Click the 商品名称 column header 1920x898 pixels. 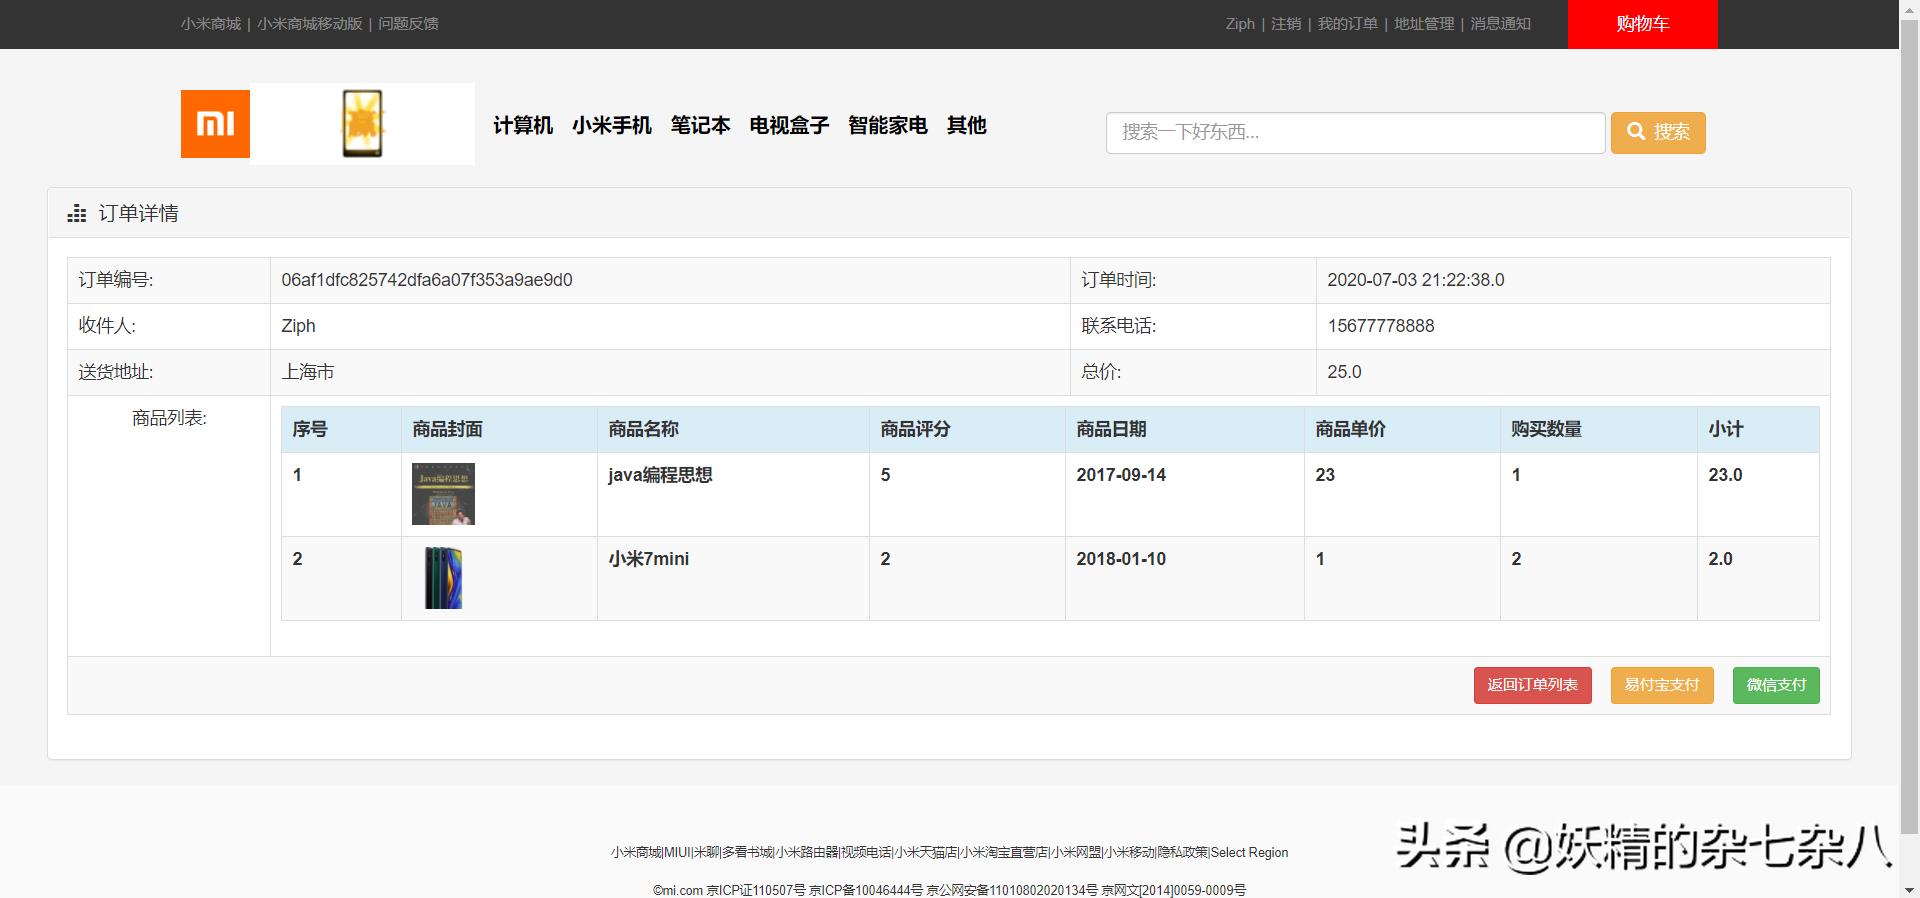pos(643,429)
